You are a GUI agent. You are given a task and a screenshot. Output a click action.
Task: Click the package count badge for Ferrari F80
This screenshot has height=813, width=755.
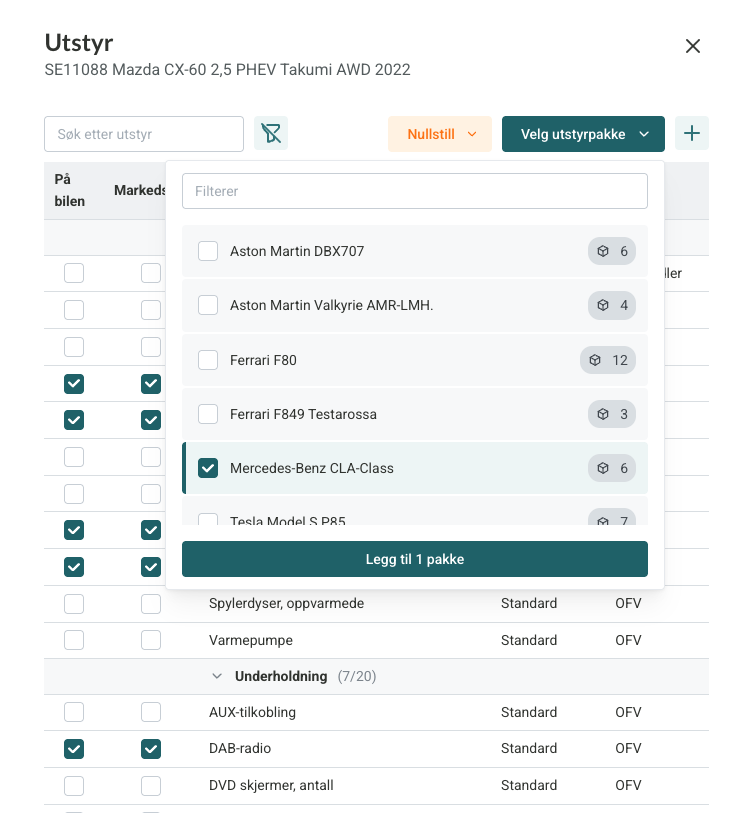608,360
